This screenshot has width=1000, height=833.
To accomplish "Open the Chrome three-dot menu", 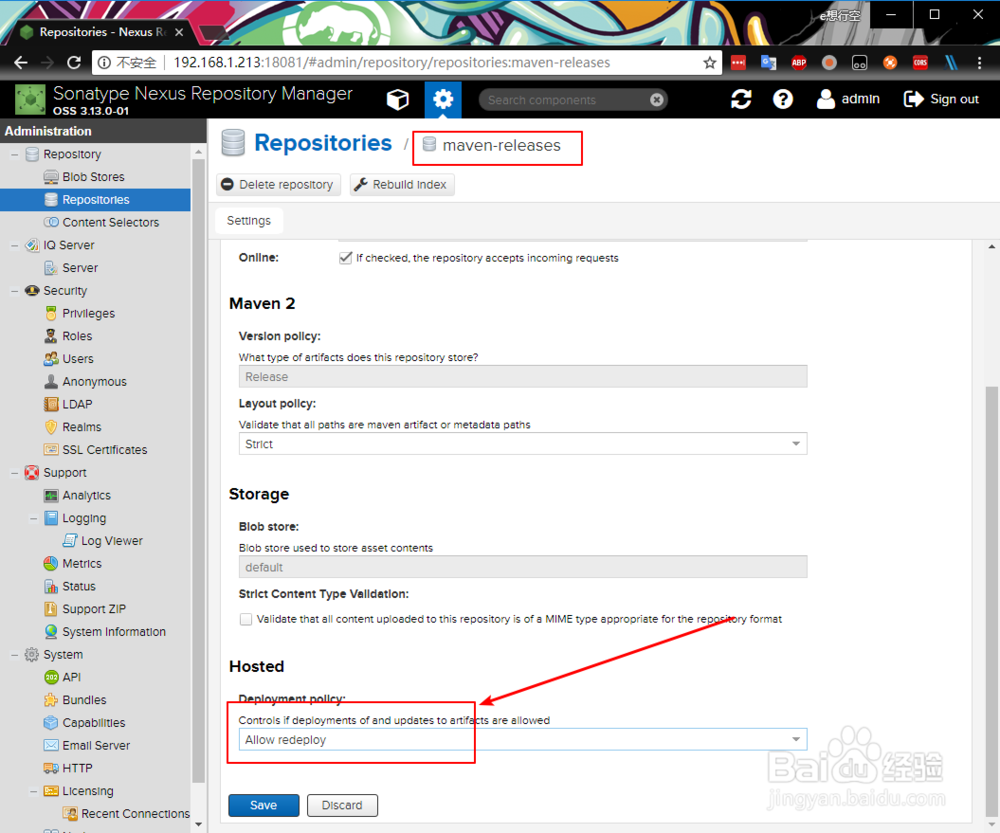I will click(980, 63).
